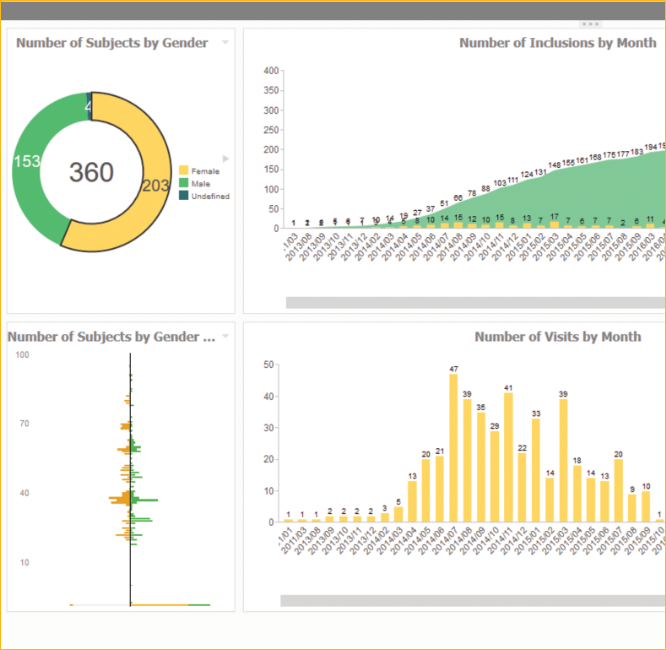Click the 360 total in donut center

pos(91,172)
